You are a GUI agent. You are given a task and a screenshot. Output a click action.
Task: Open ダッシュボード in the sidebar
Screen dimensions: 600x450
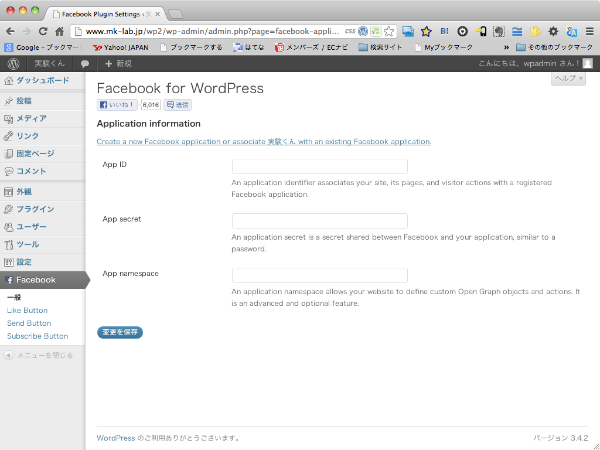pos(42,80)
